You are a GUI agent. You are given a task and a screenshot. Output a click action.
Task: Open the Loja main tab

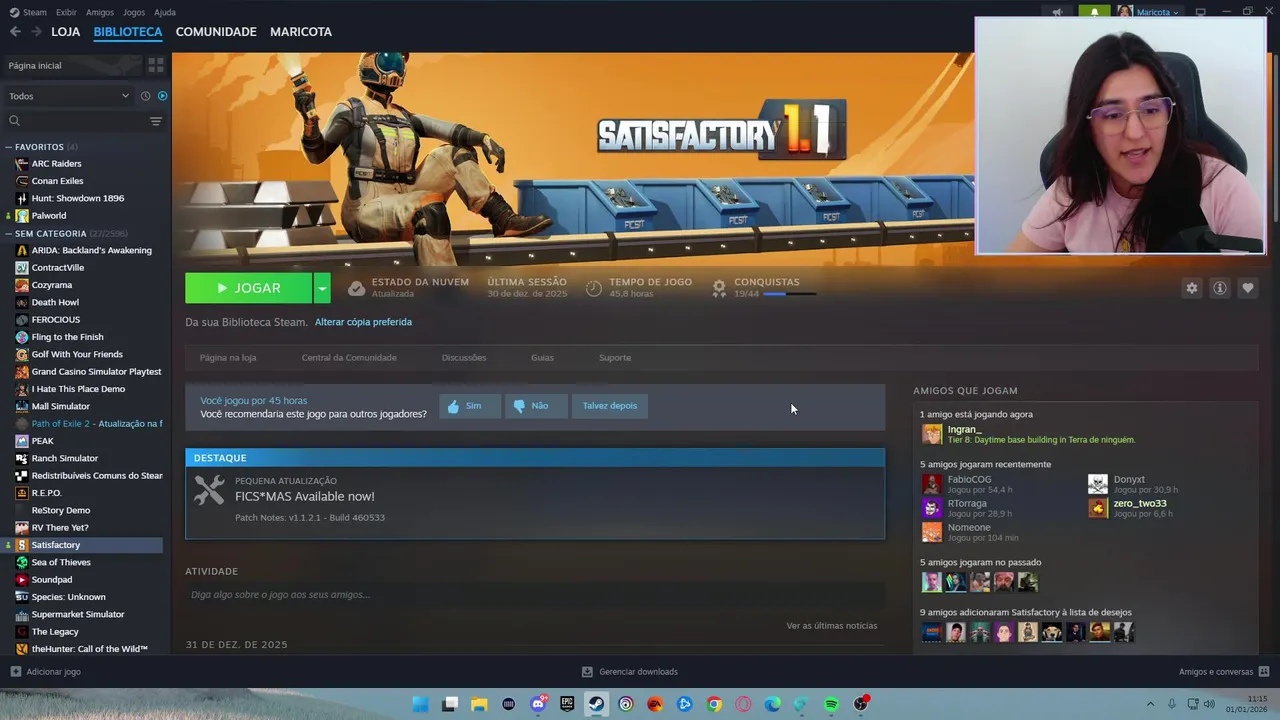coord(65,32)
